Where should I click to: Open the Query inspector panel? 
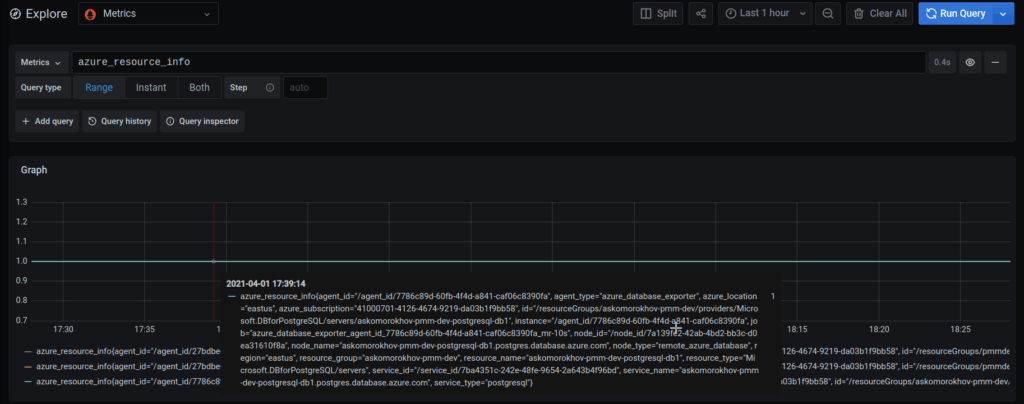coord(203,121)
